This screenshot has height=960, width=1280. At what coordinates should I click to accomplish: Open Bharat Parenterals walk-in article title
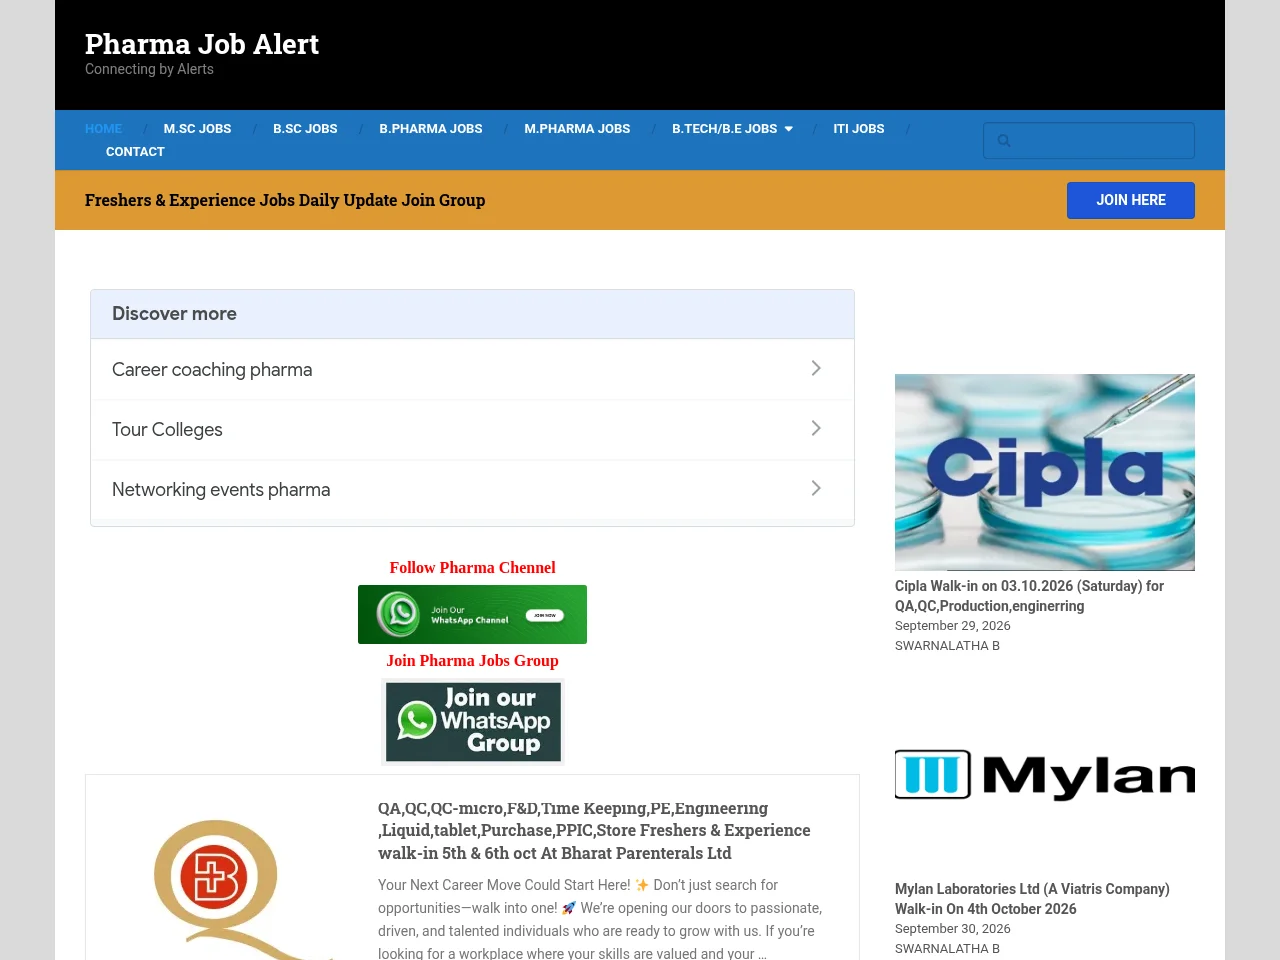[x=594, y=831]
